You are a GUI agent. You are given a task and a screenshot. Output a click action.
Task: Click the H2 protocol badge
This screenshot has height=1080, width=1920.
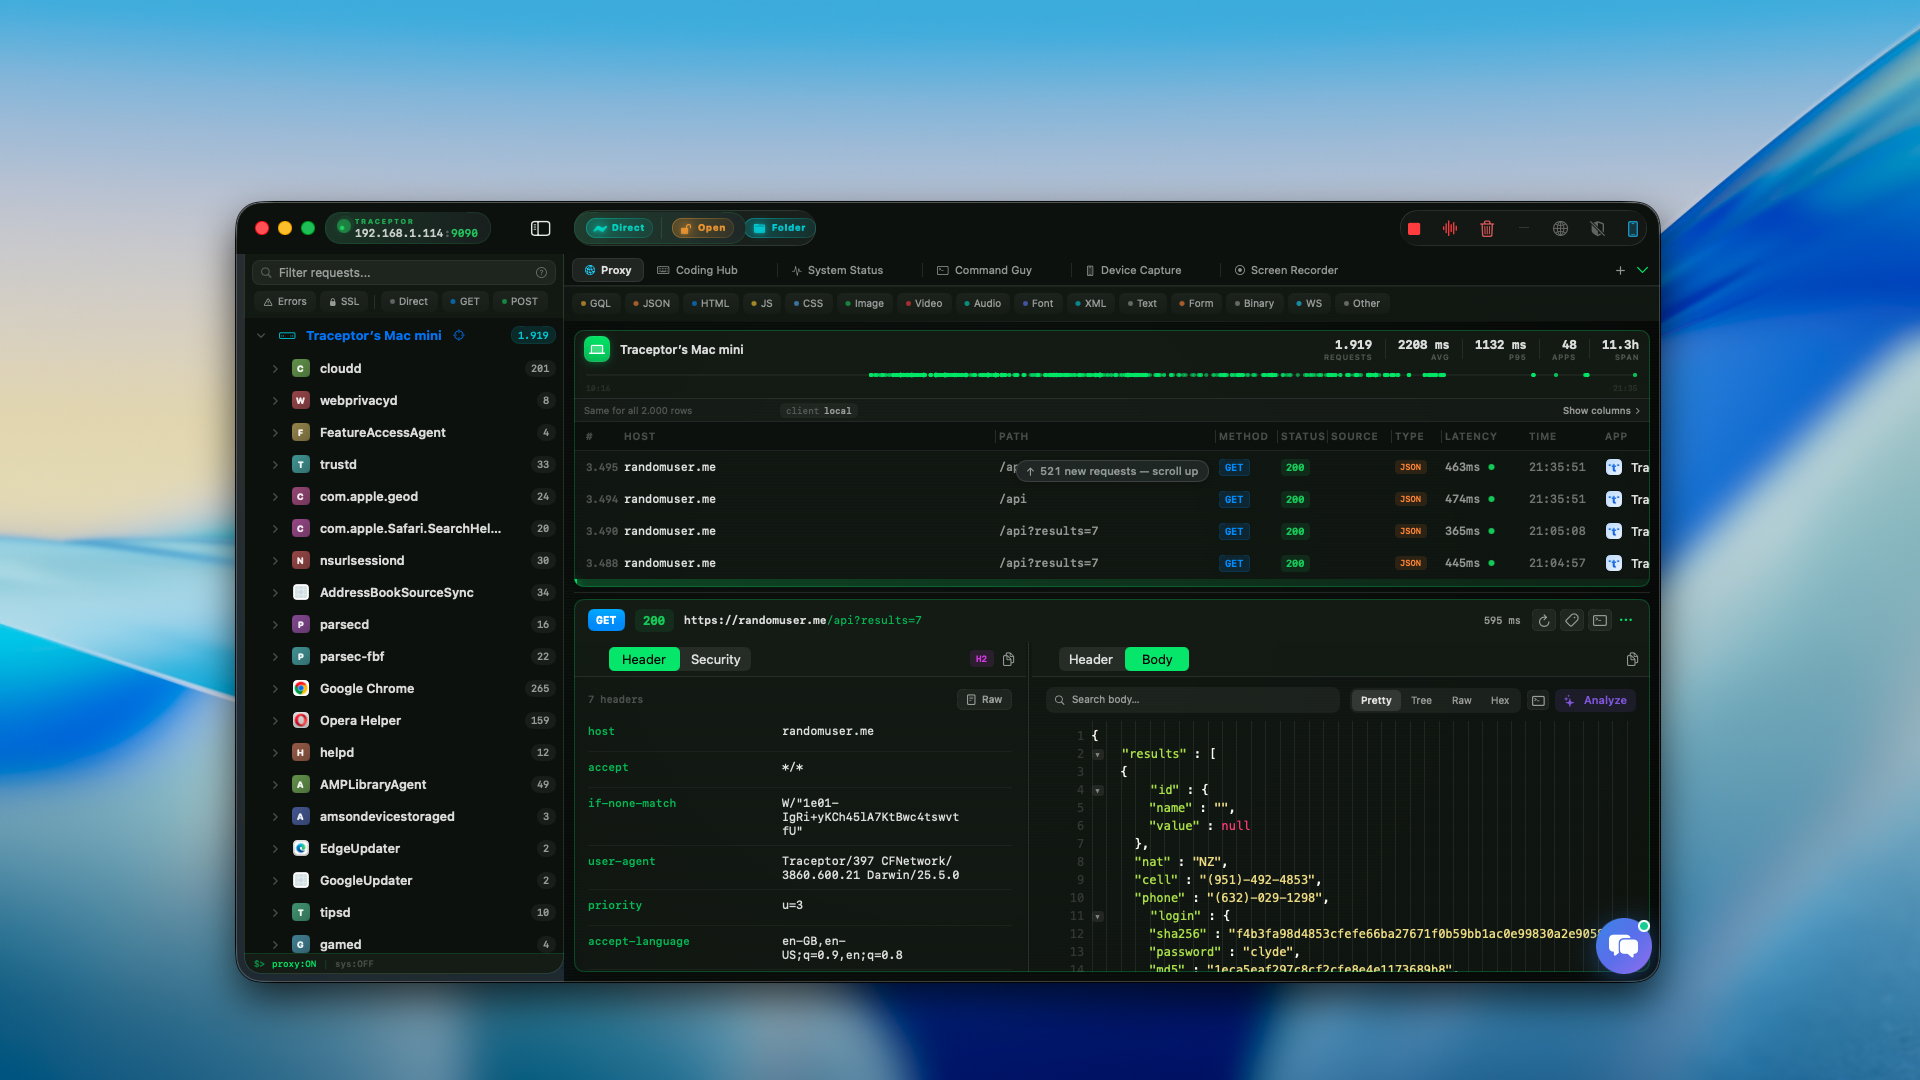[x=981, y=659]
